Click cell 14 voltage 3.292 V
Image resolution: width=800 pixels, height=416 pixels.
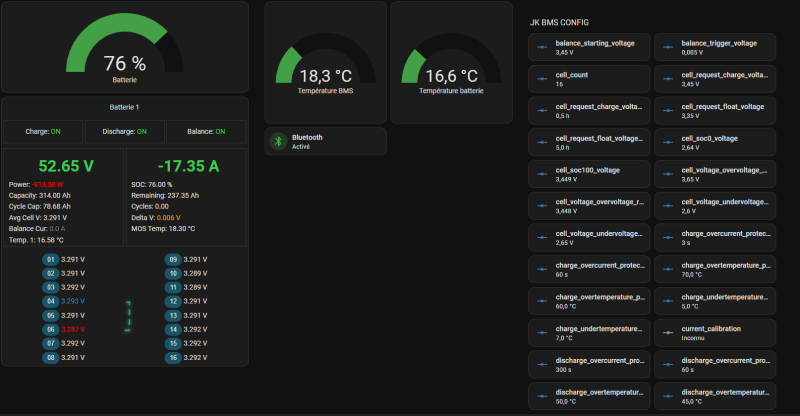(x=195, y=330)
